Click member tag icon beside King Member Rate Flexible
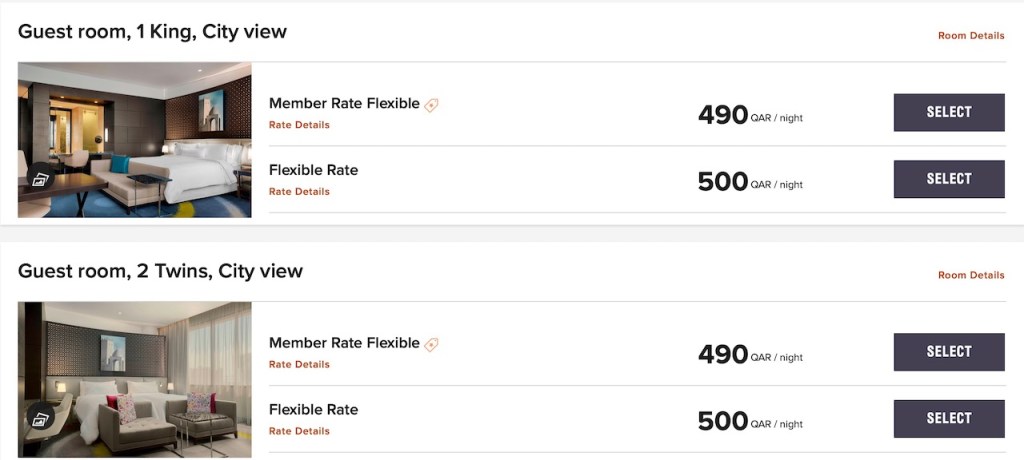1024x460 pixels. (x=431, y=104)
